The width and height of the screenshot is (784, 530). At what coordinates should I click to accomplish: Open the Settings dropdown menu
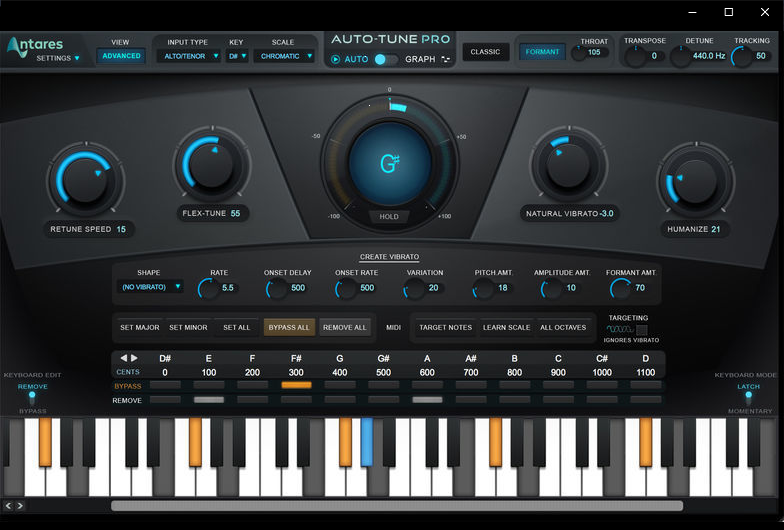coord(58,58)
